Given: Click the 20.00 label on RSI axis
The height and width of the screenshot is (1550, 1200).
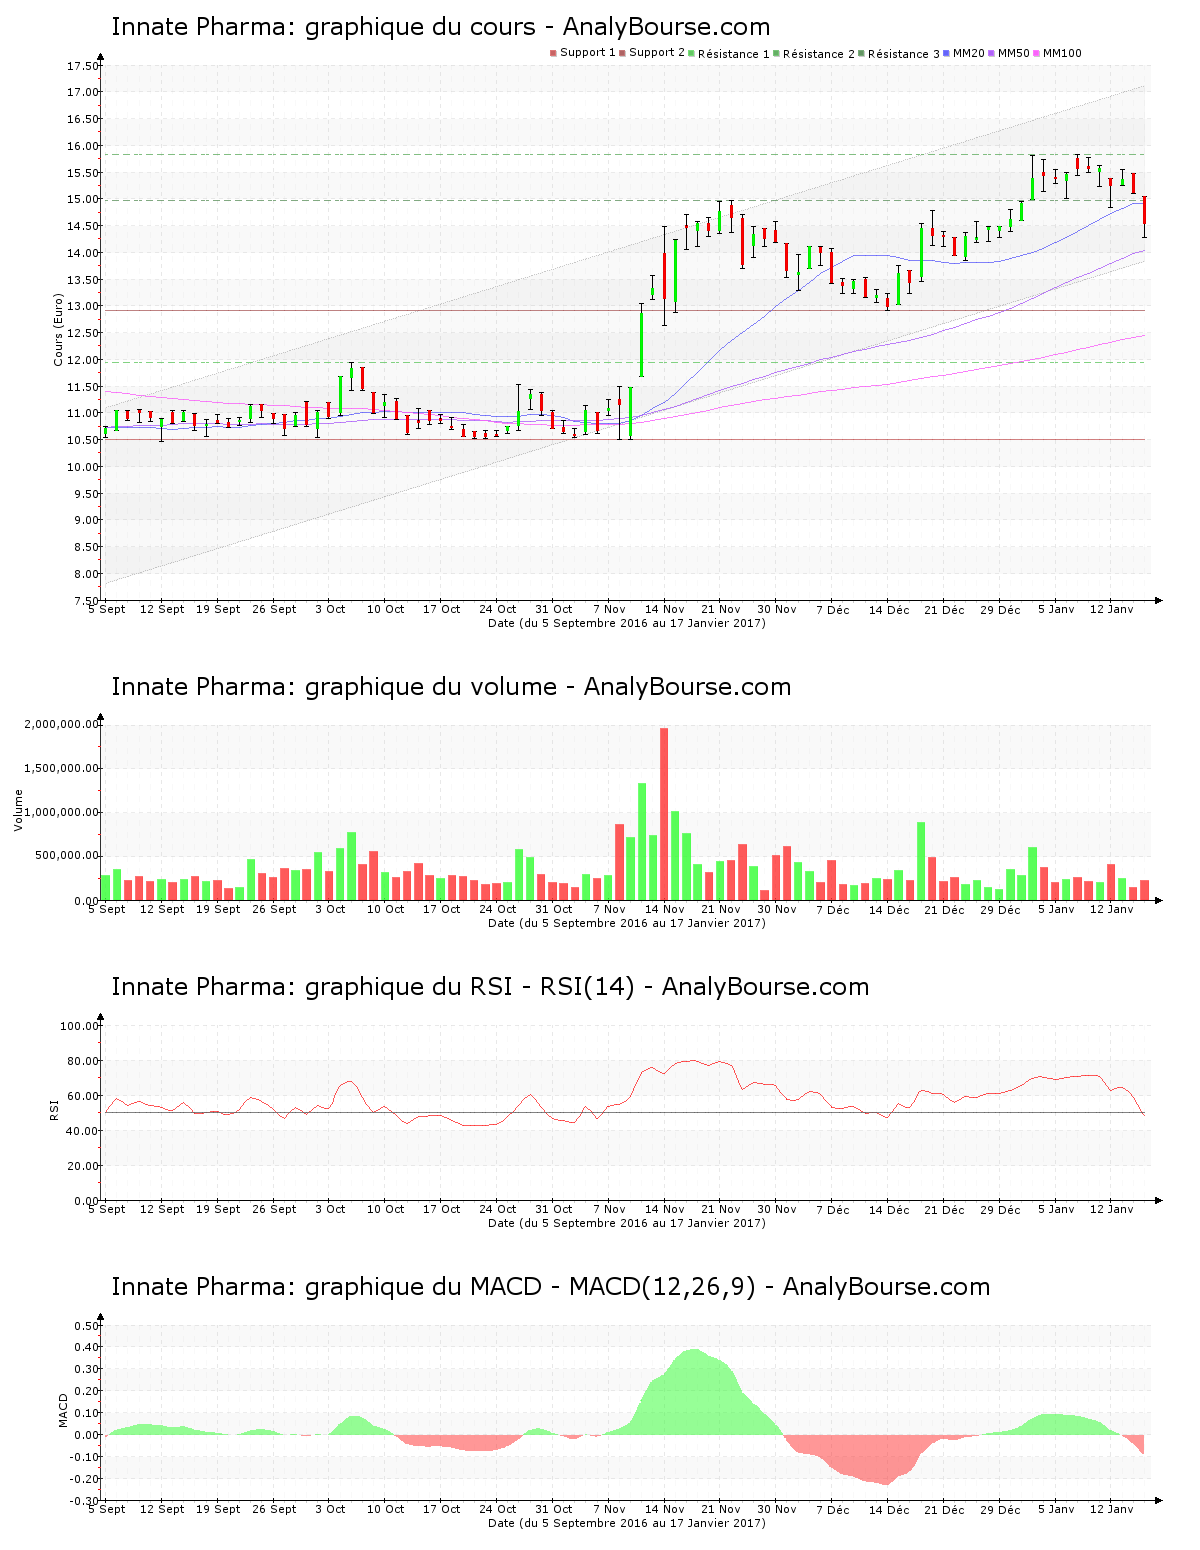Looking at the screenshot, I should click(x=83, y=1166).
